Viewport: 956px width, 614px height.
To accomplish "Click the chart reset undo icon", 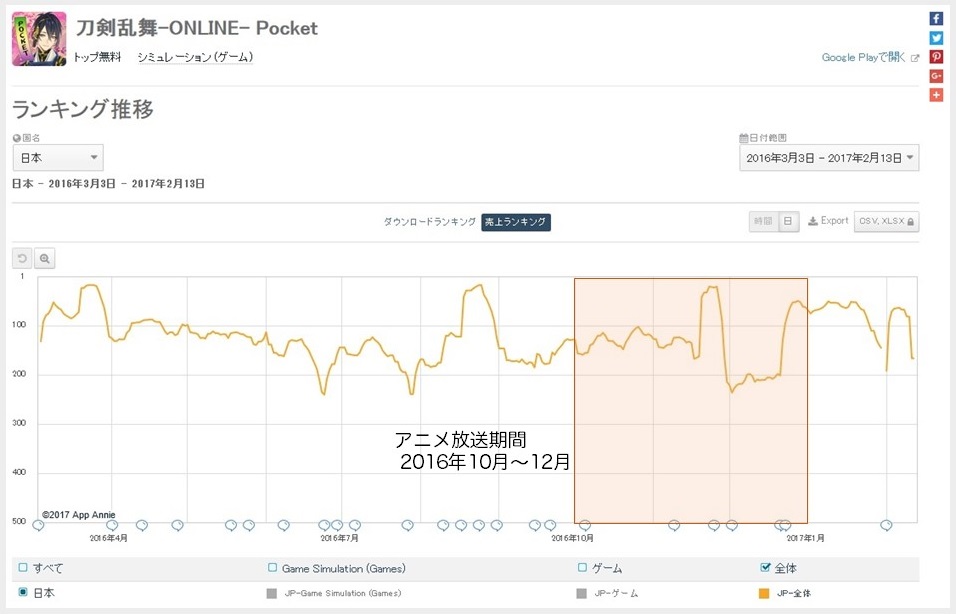I will coord(22,259).
